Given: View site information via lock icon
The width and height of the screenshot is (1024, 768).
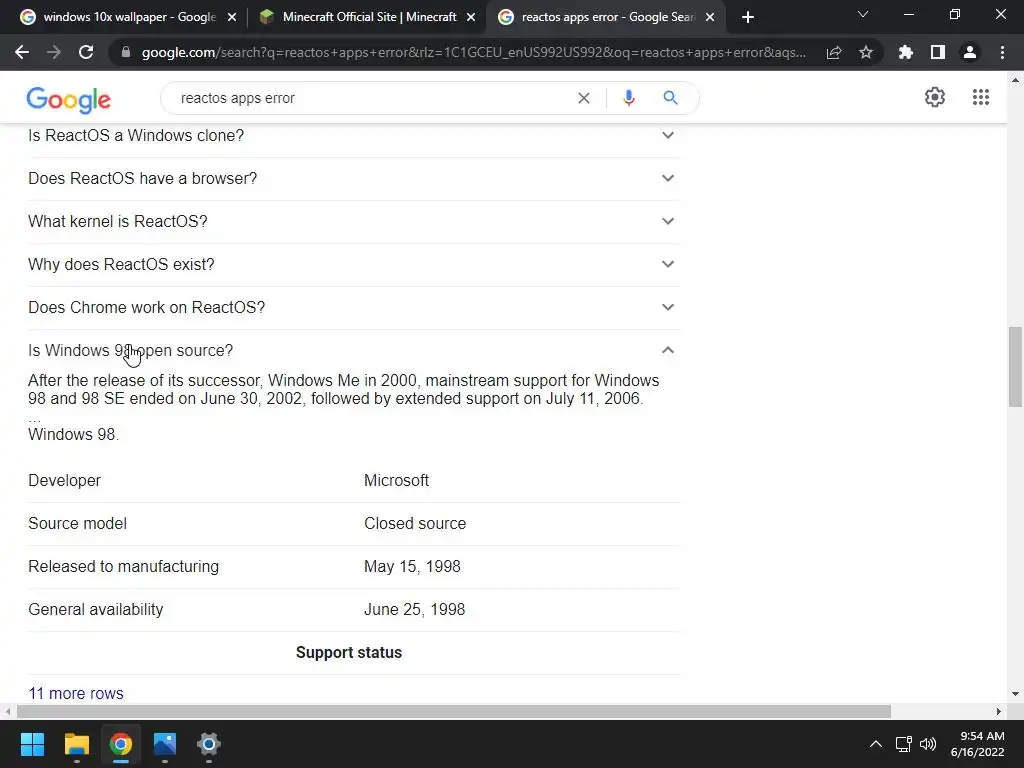Looking at the screenshot, I should point(126,52).
